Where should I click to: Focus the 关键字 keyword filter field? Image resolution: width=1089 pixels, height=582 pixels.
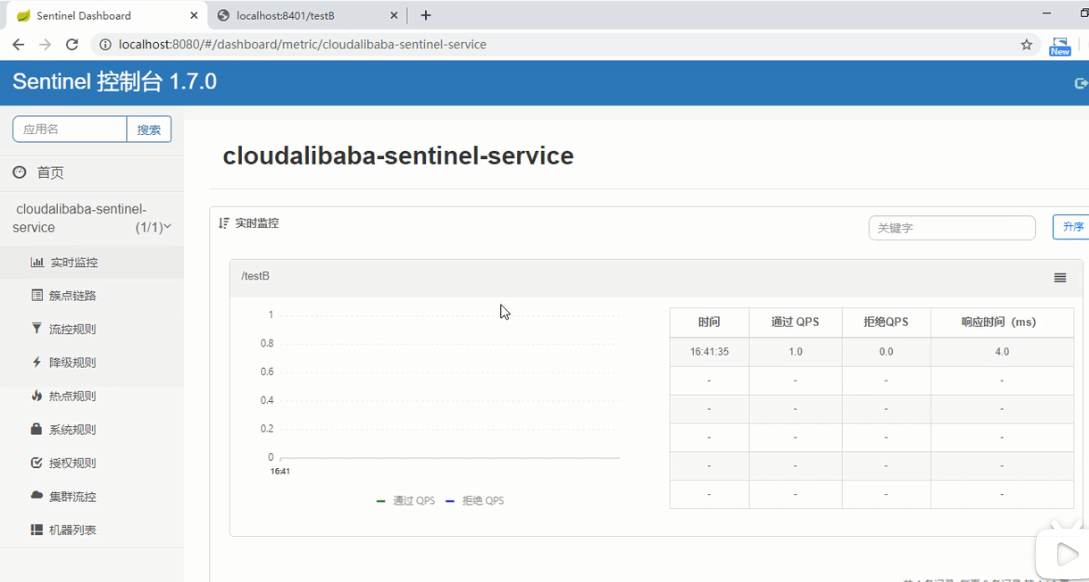point(952,228)
